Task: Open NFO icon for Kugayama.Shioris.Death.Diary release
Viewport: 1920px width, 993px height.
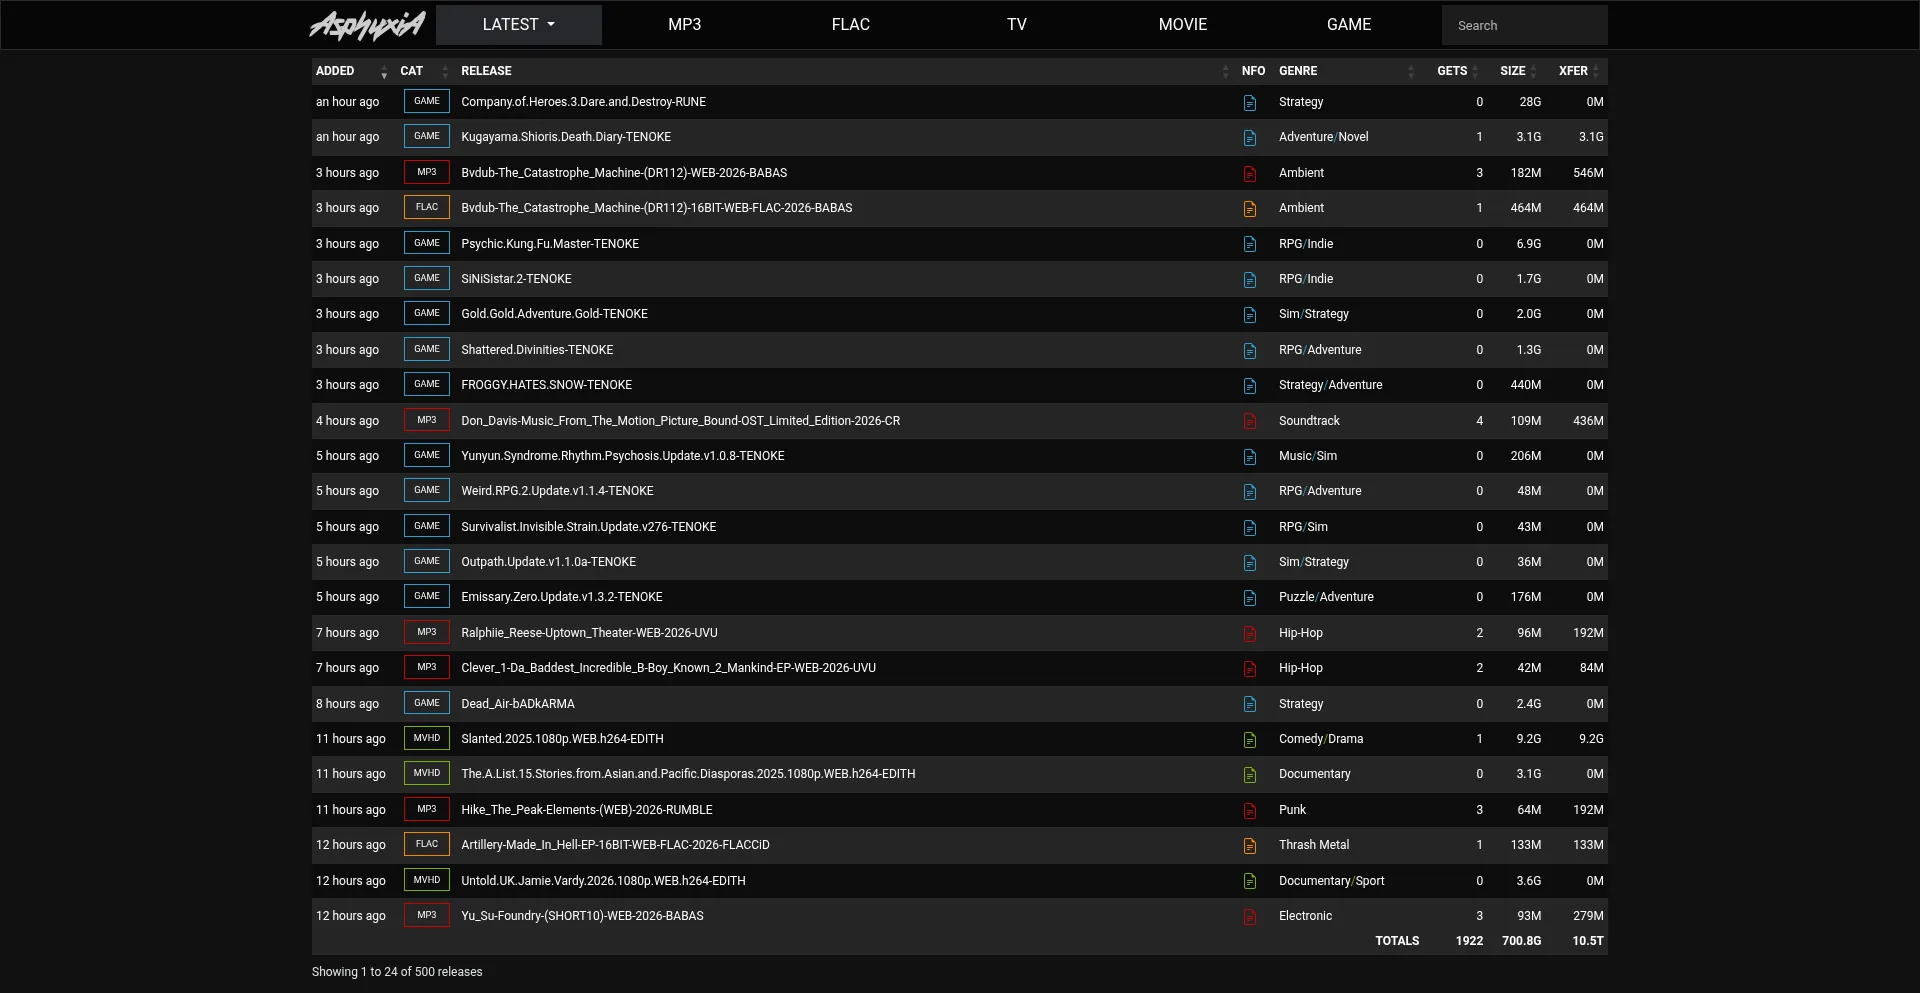Action: coord(1249,138)
